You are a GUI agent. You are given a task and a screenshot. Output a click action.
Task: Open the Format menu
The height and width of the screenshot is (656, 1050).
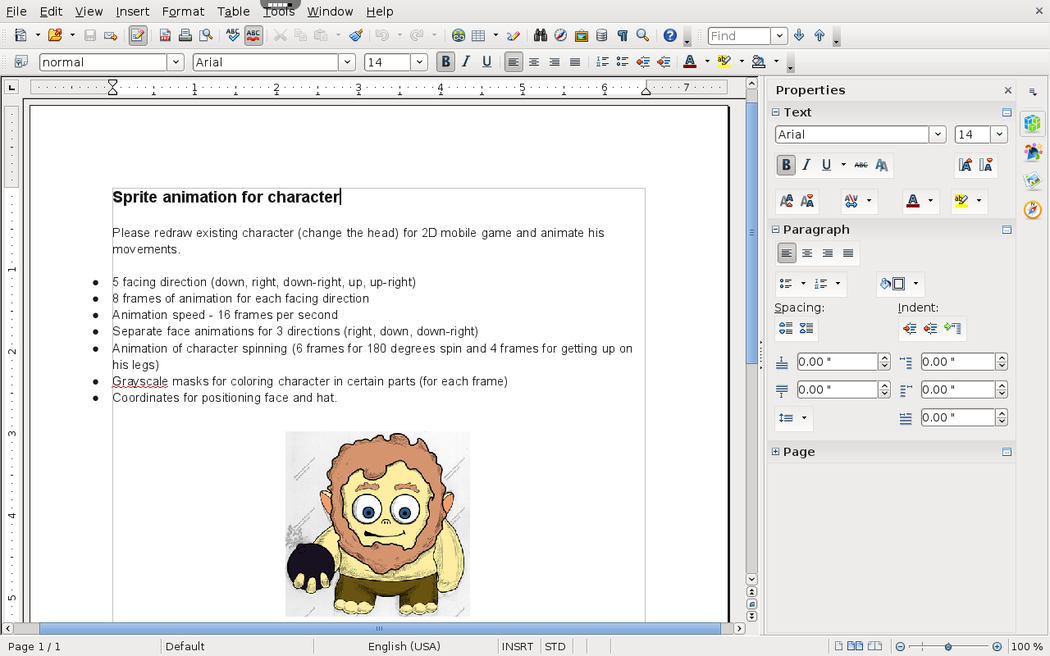click(x=182, y=11)
